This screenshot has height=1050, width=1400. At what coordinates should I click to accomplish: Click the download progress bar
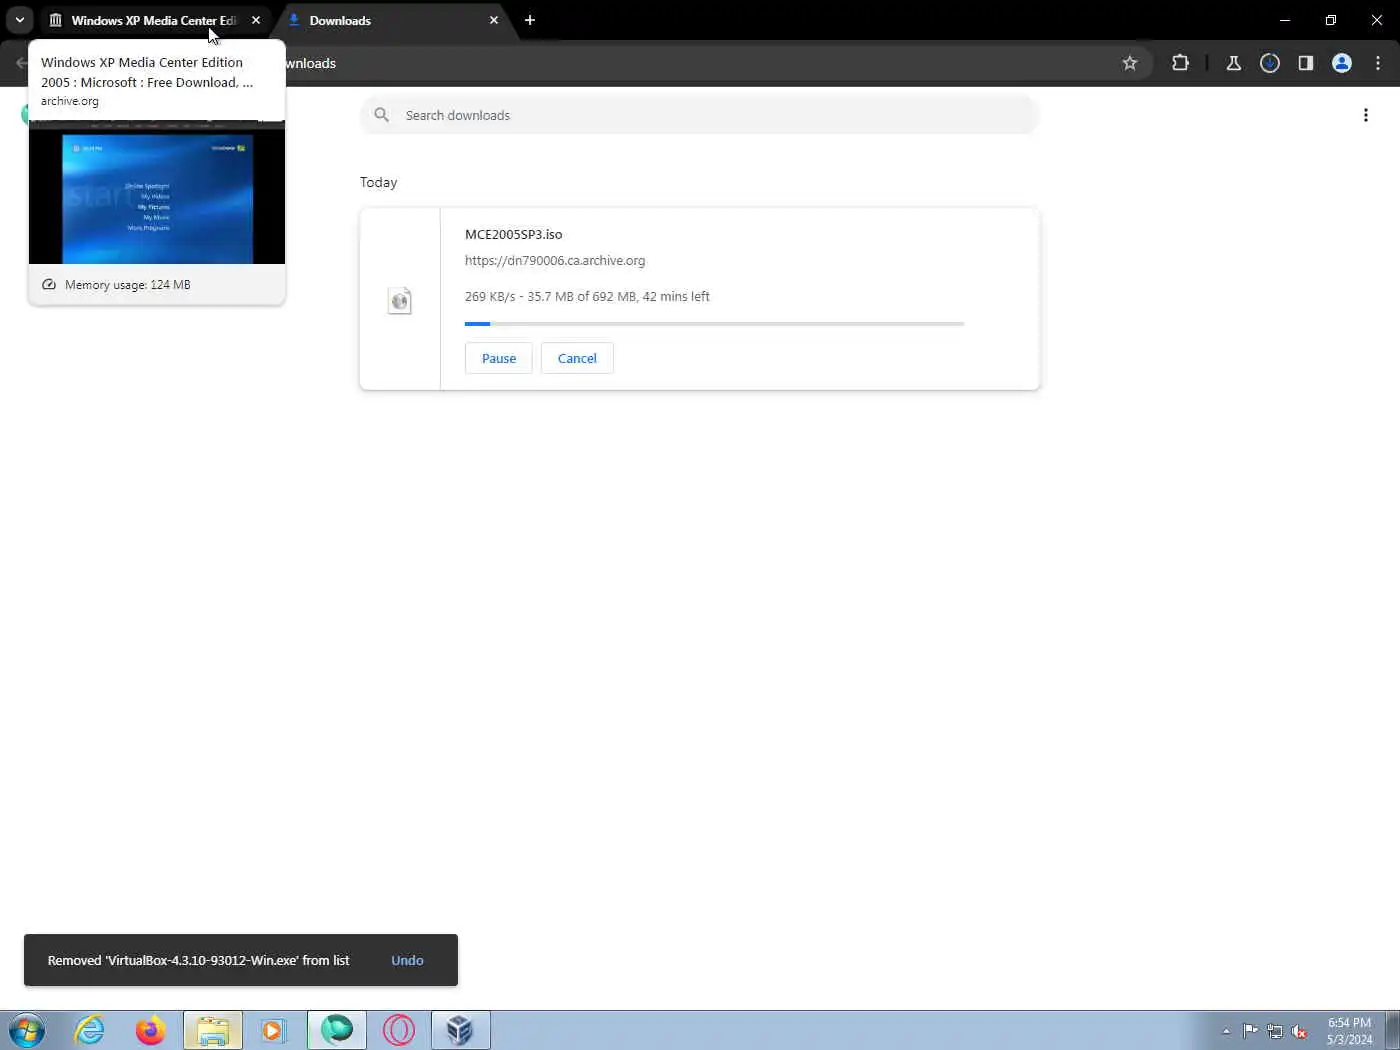click(x=714, y=324)
